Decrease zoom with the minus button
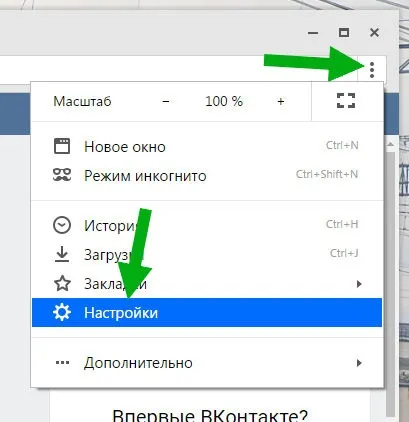 pyautogui.click(x=166, y=101)
